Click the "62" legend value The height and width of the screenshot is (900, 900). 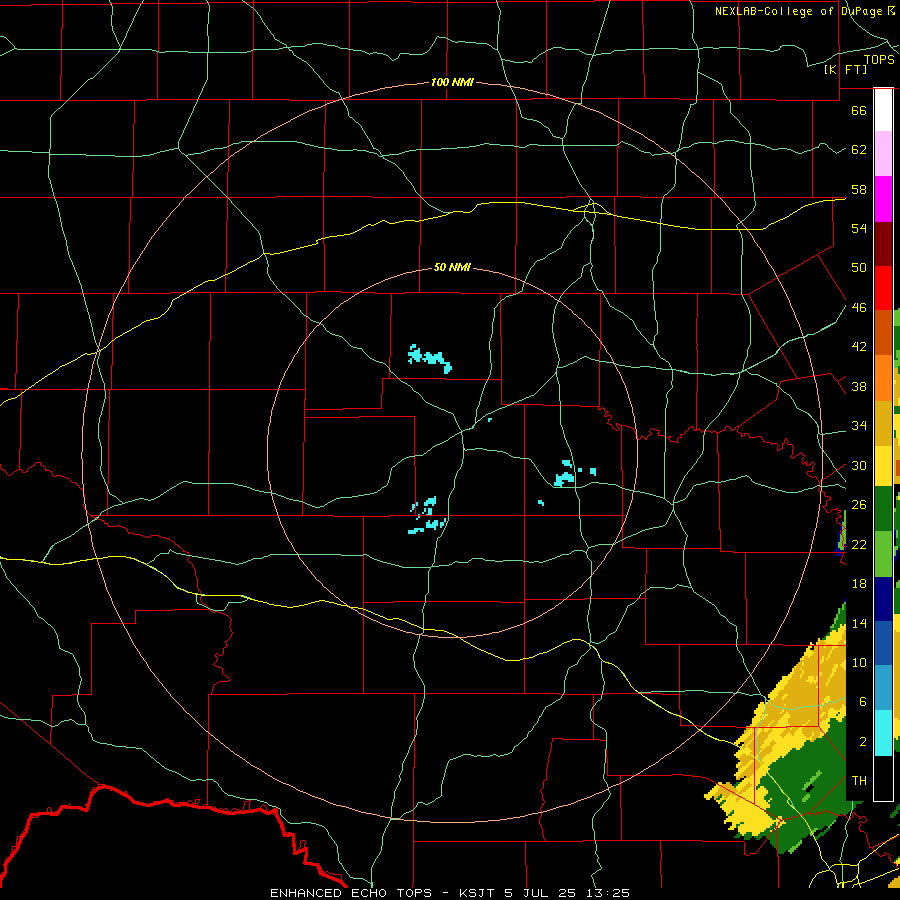click(859, 150)
